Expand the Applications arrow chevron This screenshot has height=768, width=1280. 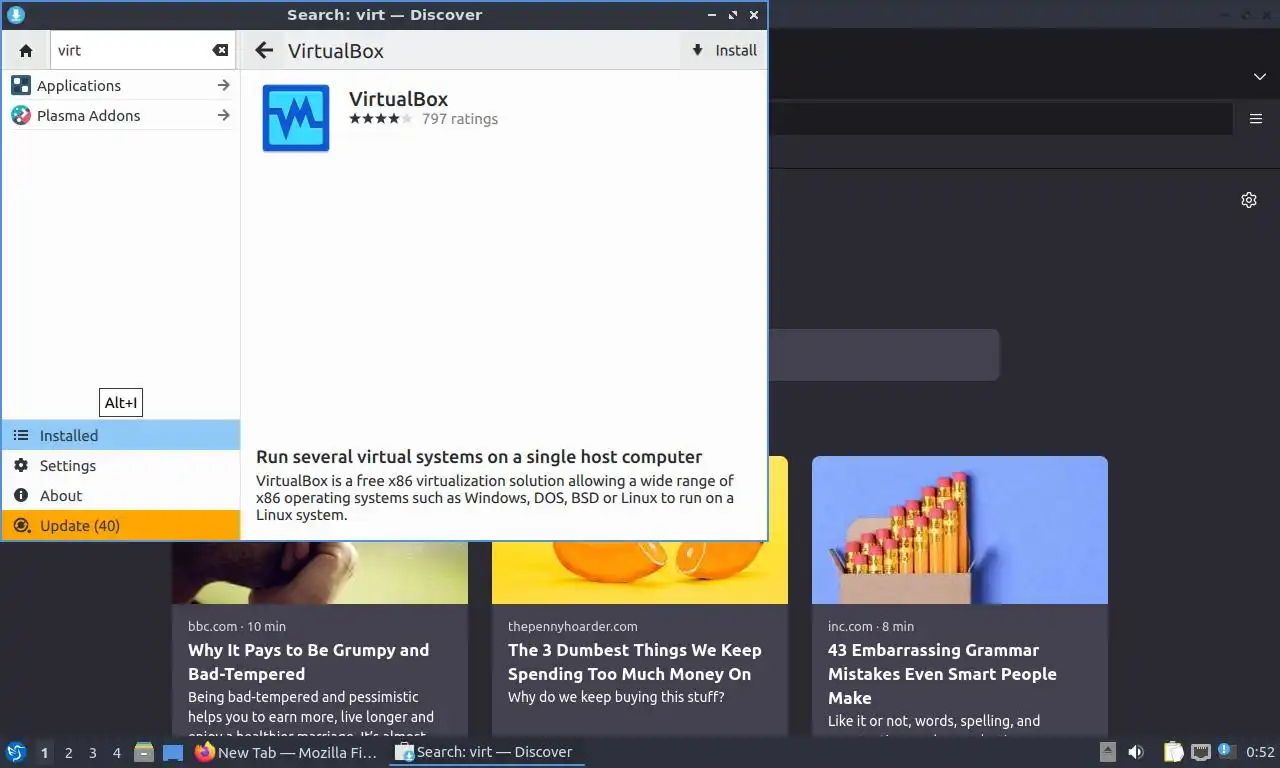[223, 86]
